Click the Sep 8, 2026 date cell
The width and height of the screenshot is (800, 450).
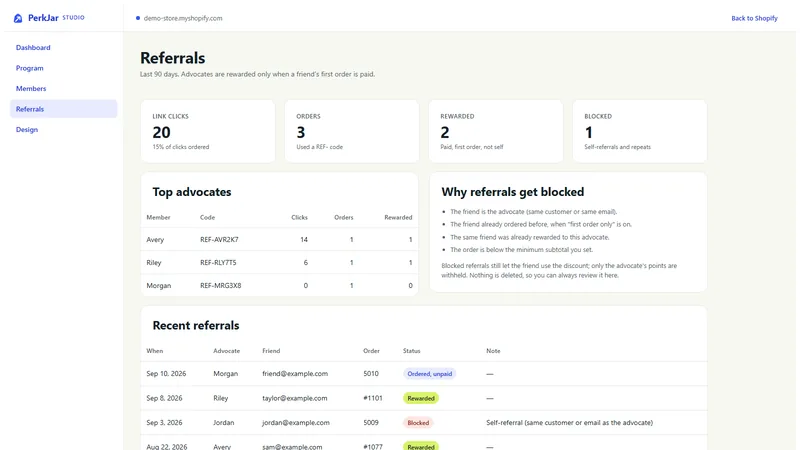[x=164, y=398]
